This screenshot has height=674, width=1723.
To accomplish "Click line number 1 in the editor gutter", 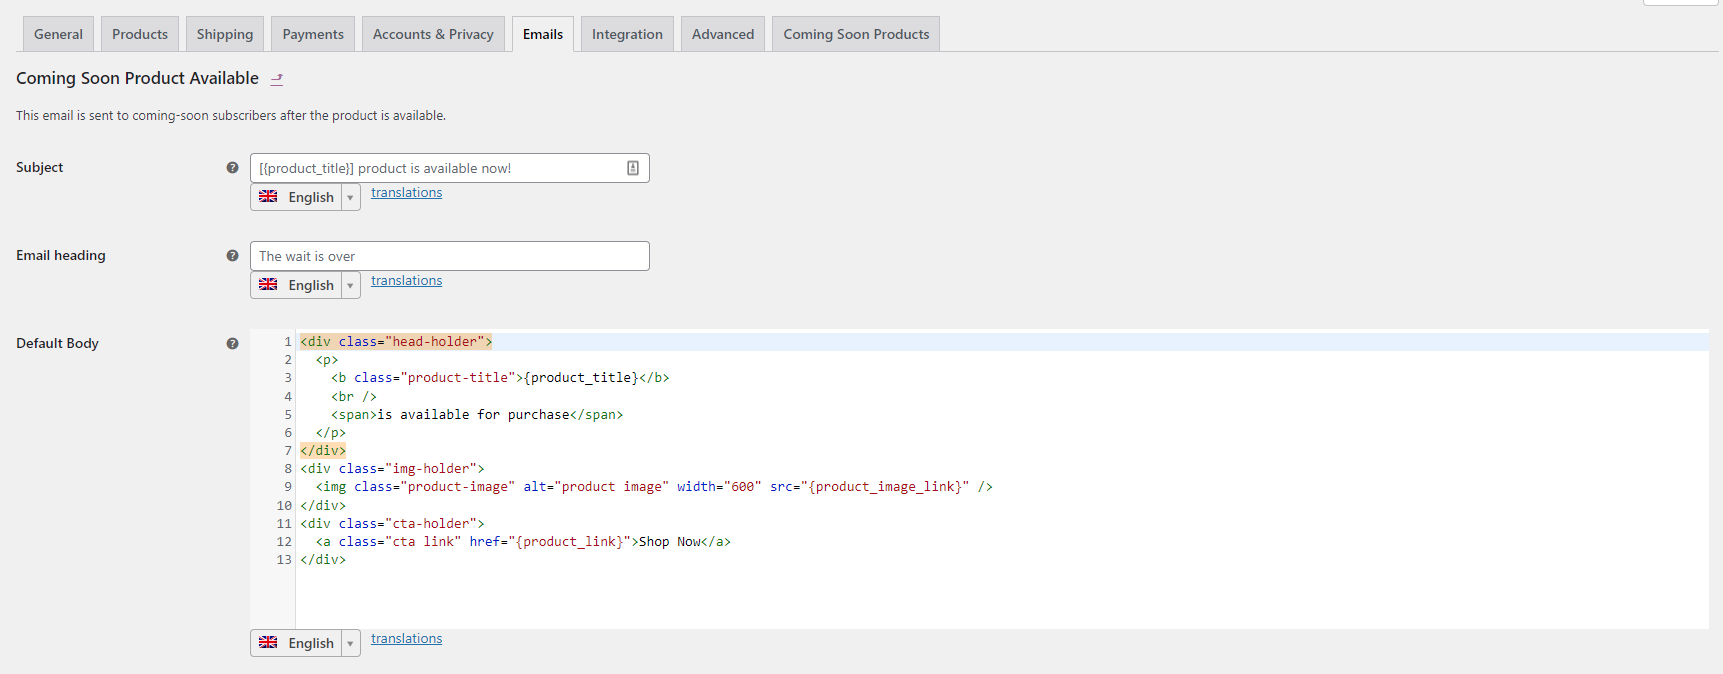I will (x=288, y=342).
